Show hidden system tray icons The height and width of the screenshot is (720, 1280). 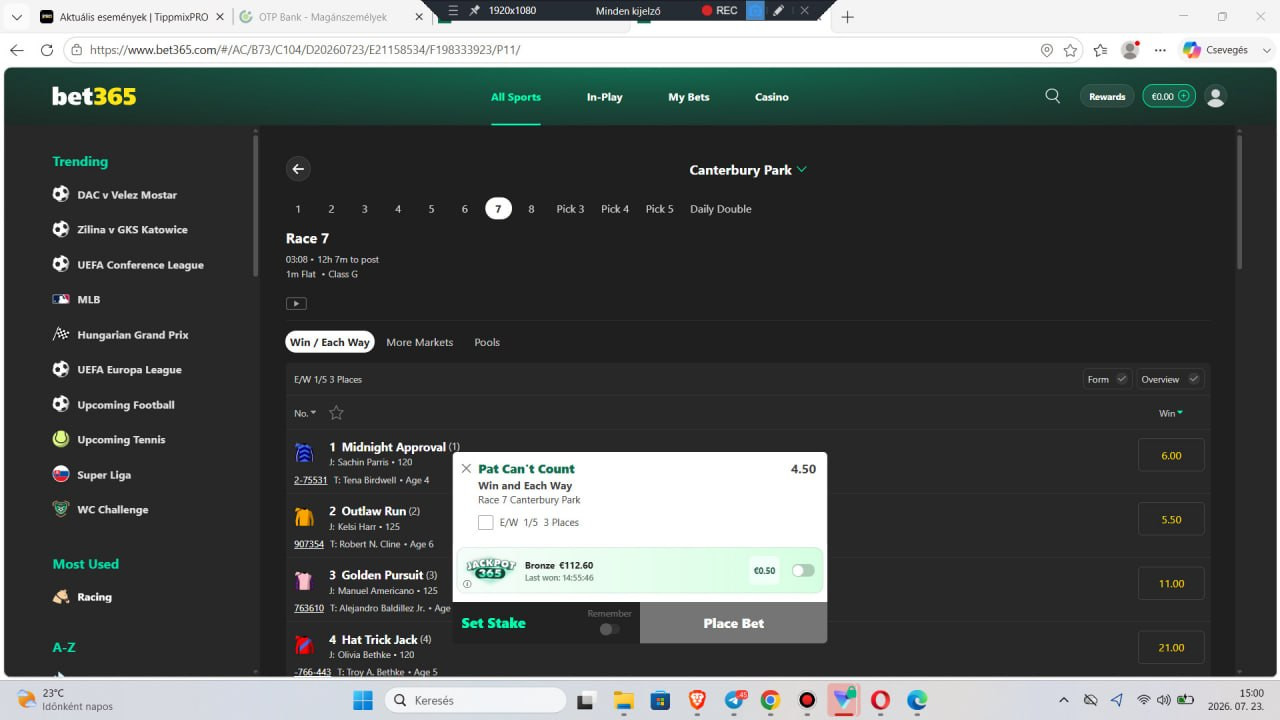[1063, 700]
